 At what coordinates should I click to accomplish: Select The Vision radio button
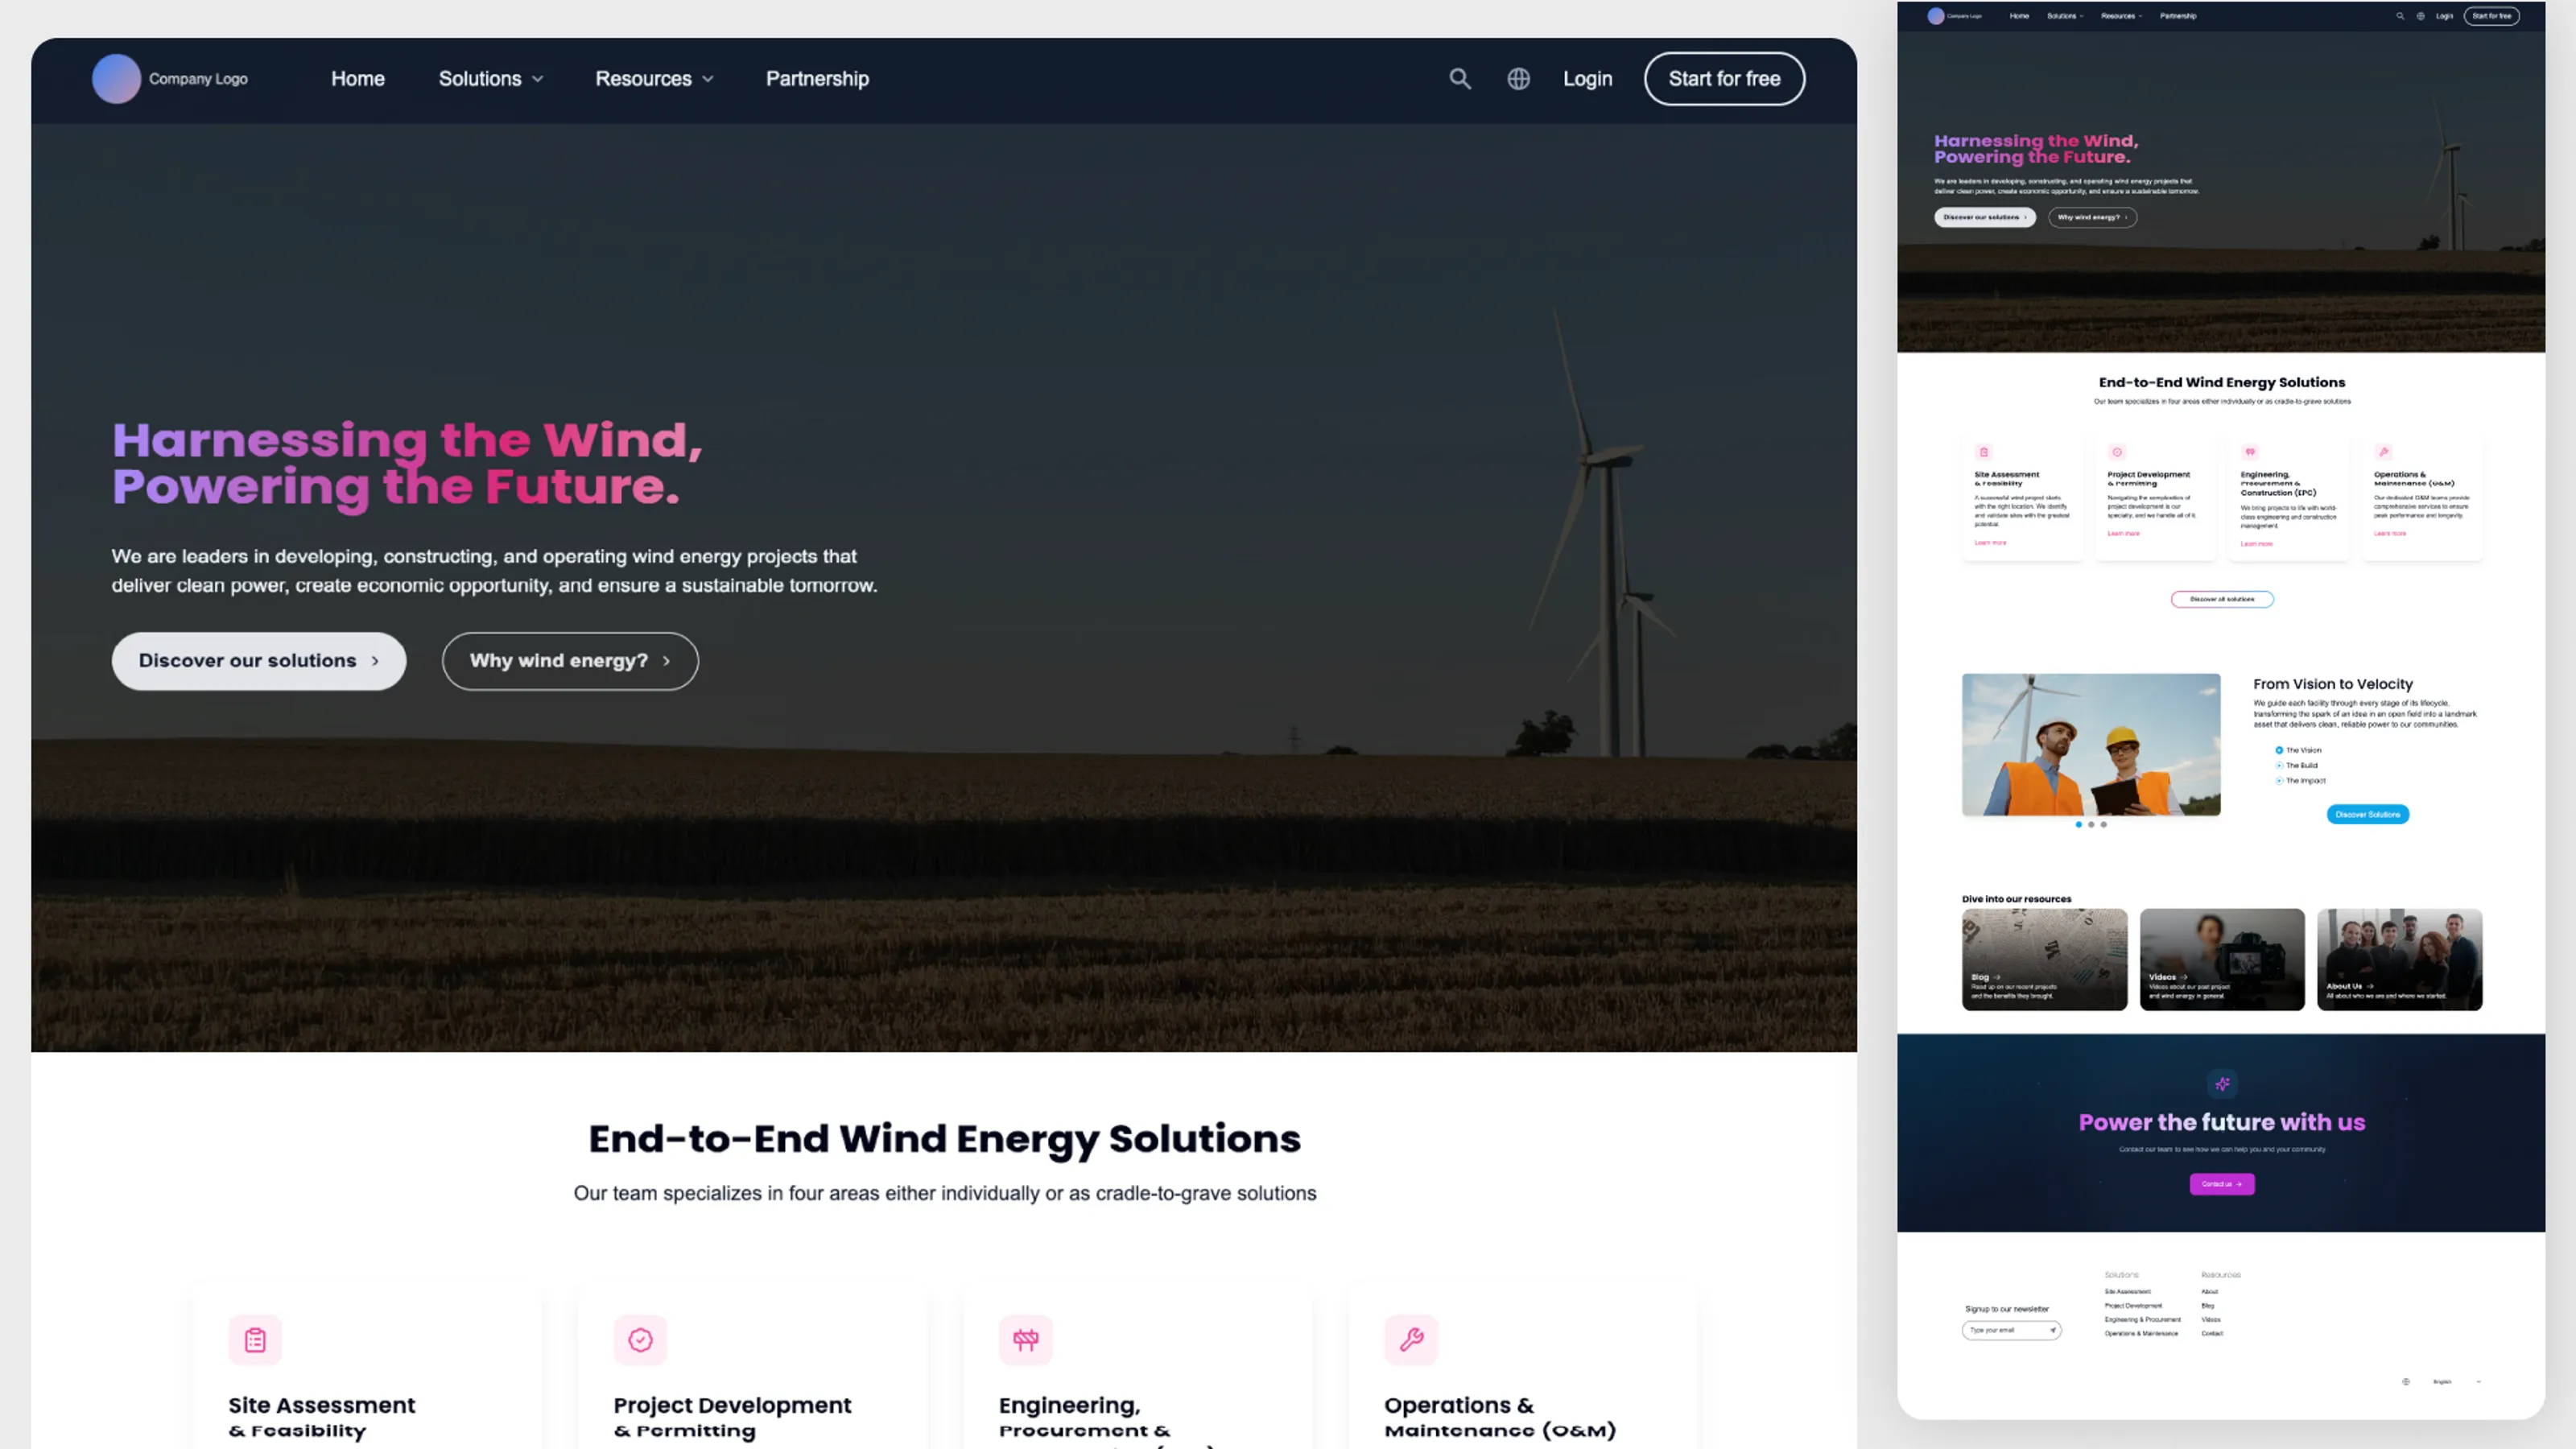click(x=2280, y=750)
